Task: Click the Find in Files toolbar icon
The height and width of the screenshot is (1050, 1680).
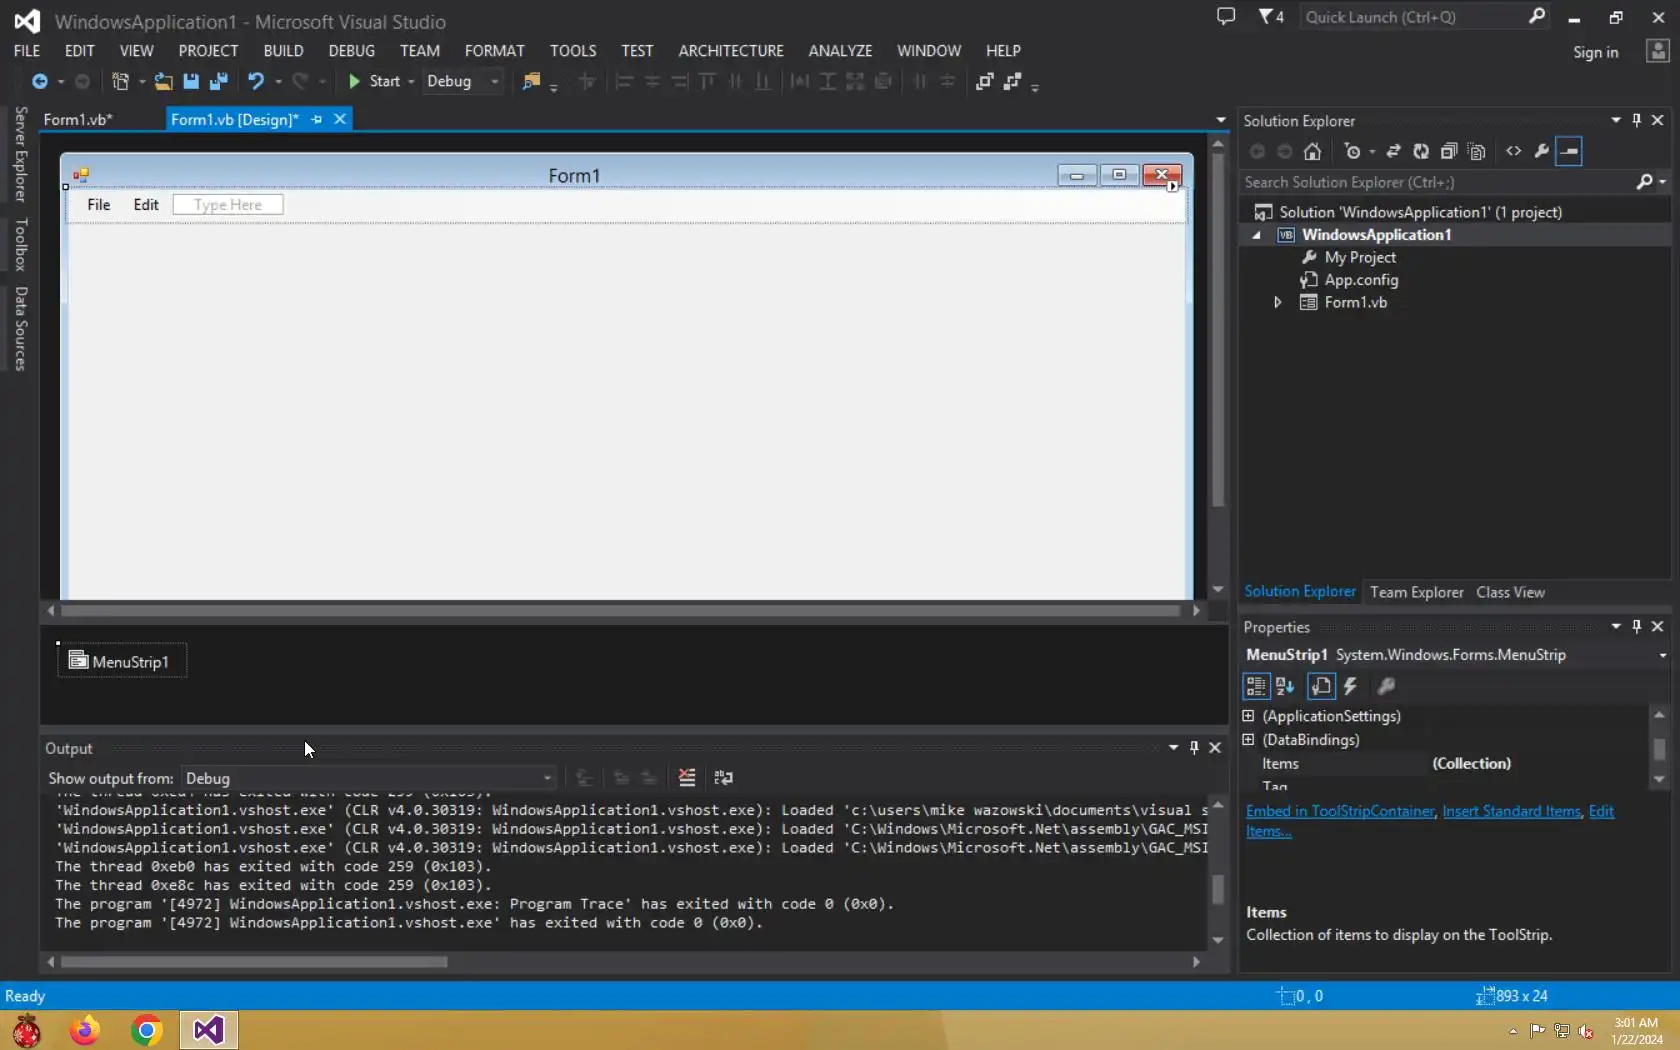Action: (531, 82)
